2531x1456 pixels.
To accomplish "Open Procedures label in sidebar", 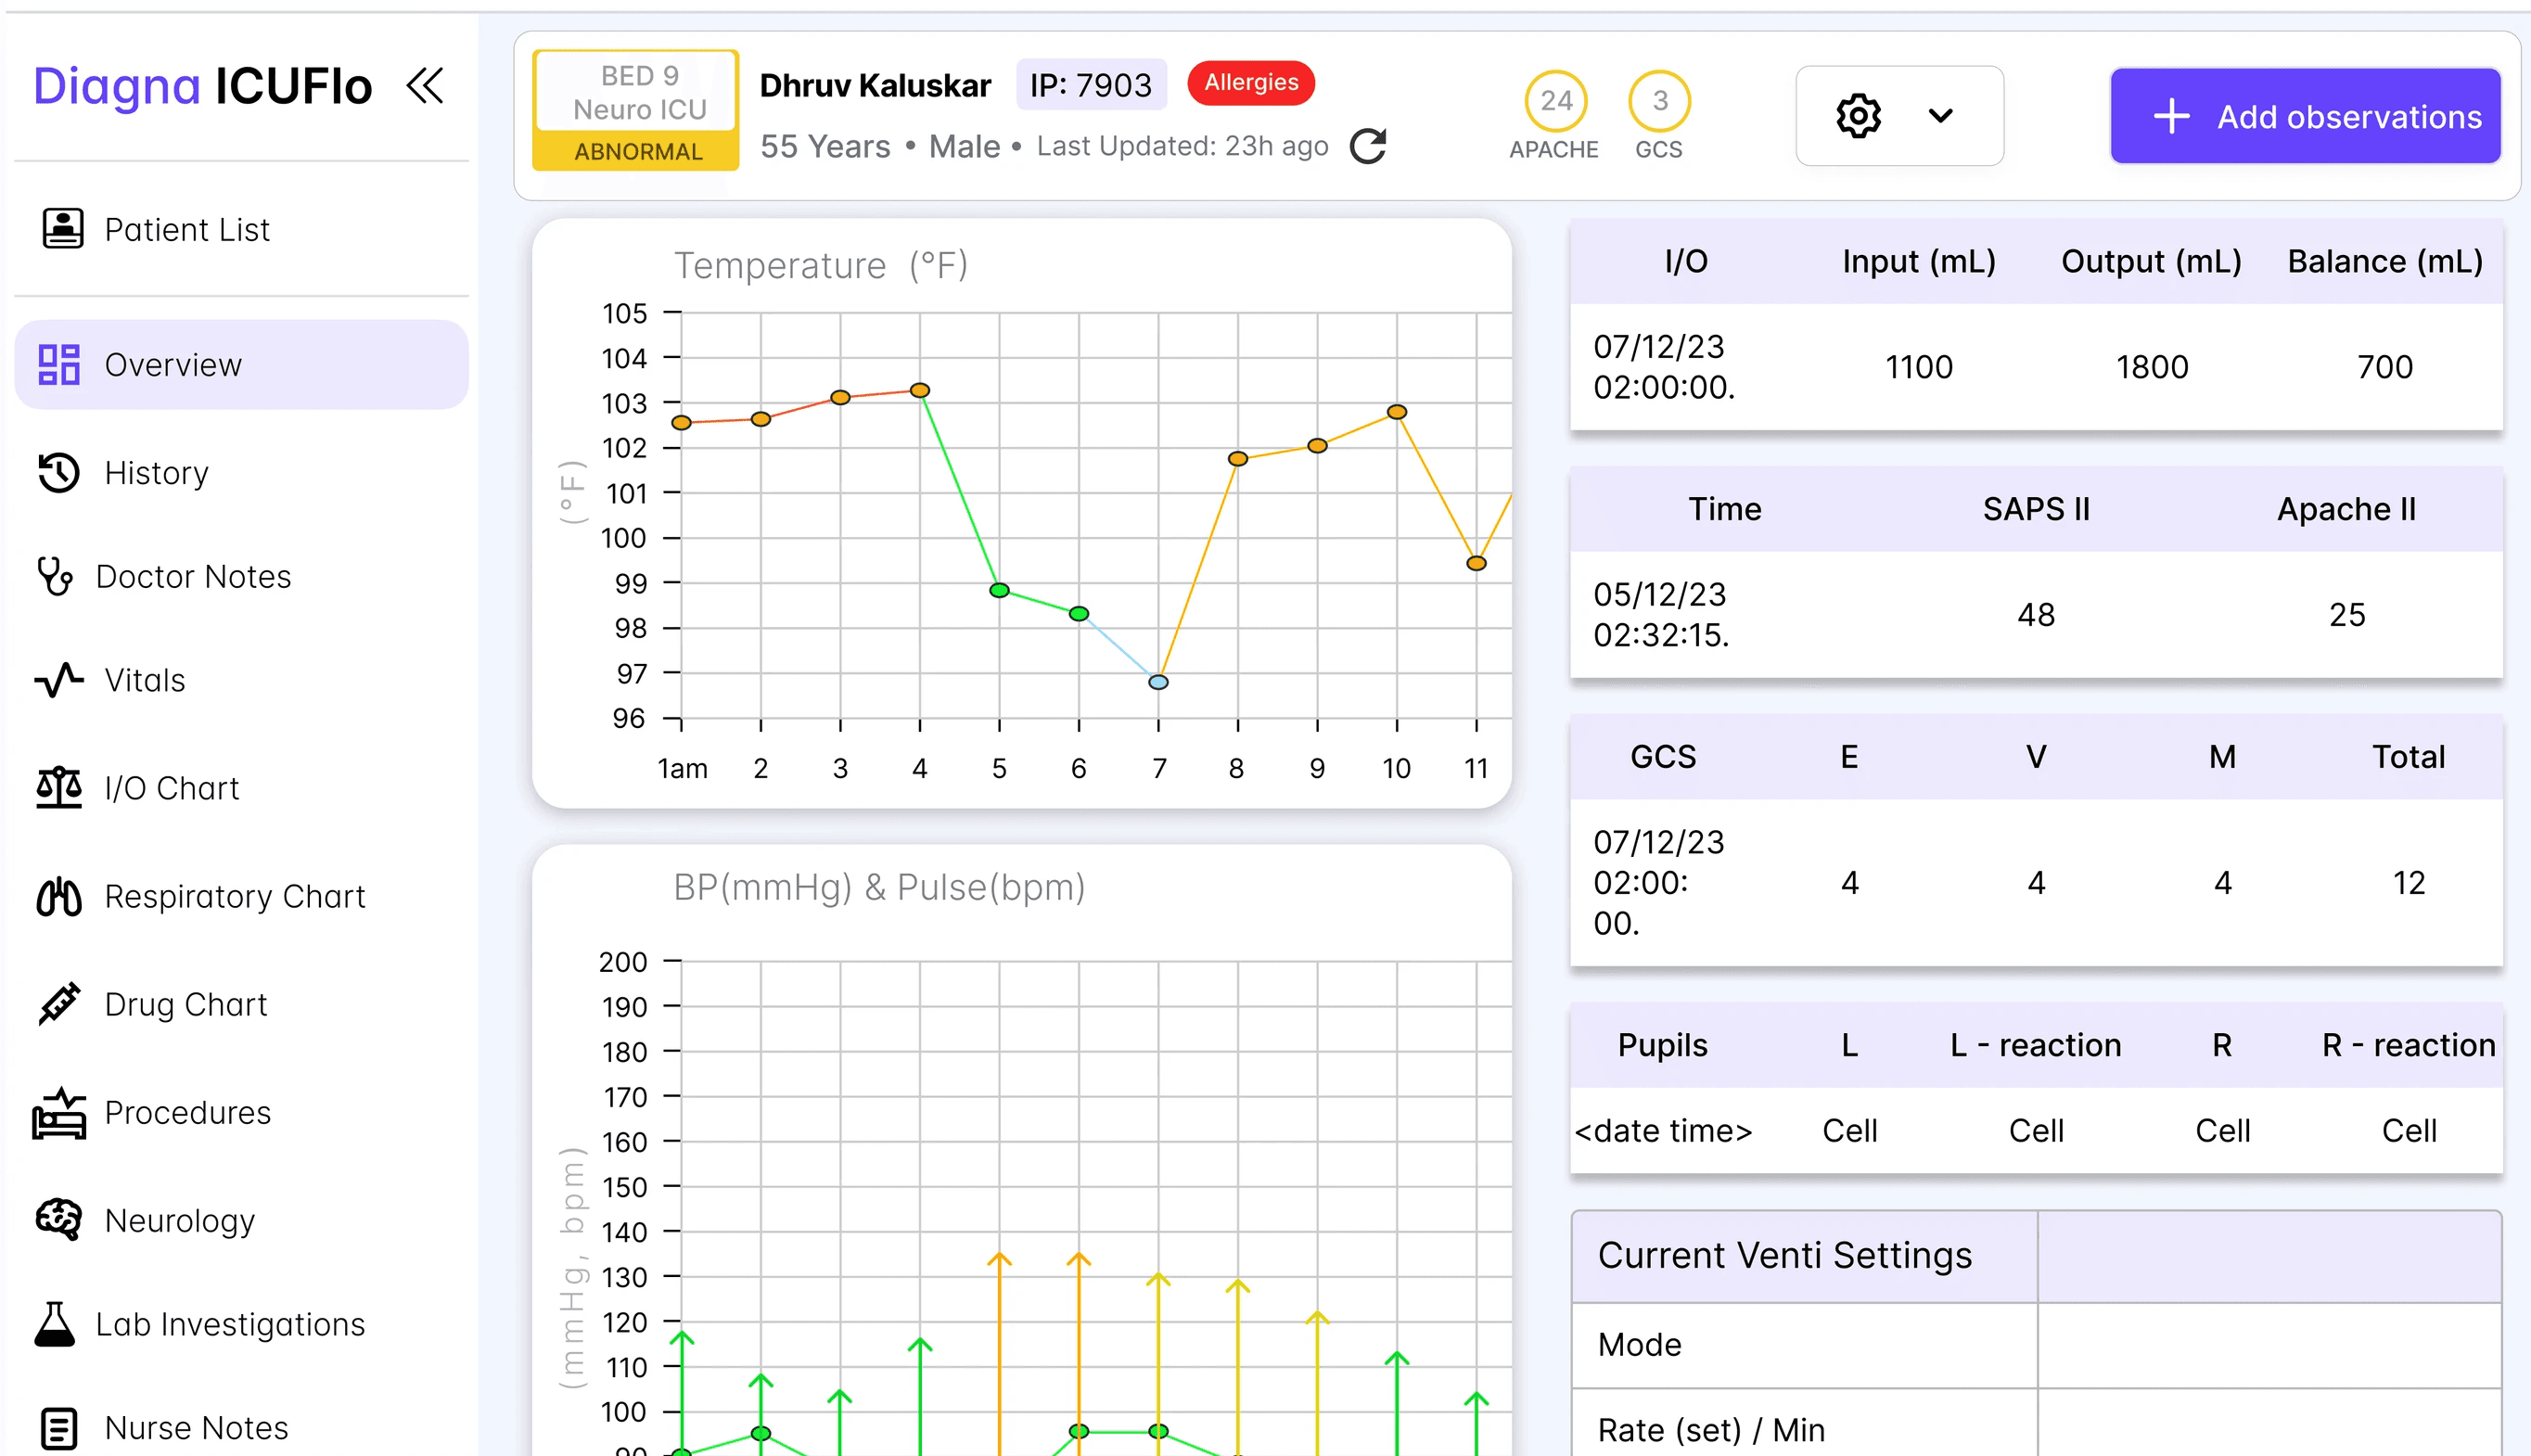I will click(188, 1113).
